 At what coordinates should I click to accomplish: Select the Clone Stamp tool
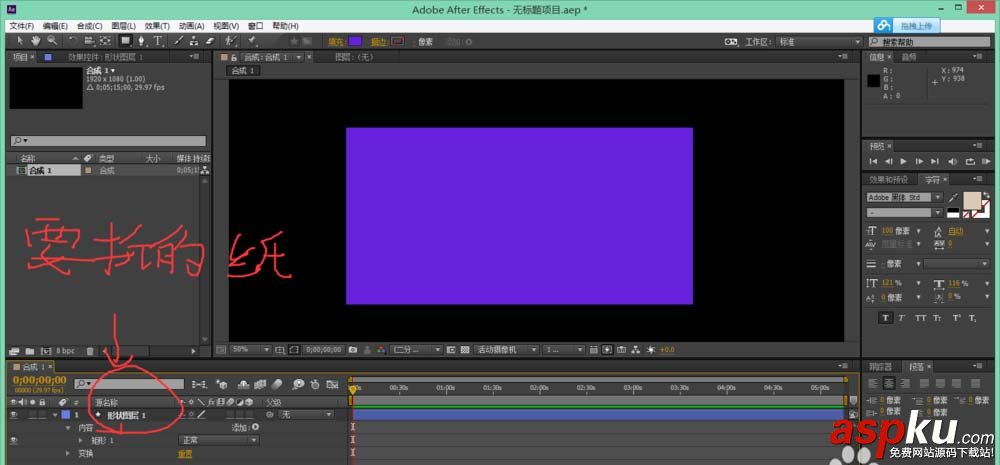pos(194,41)
